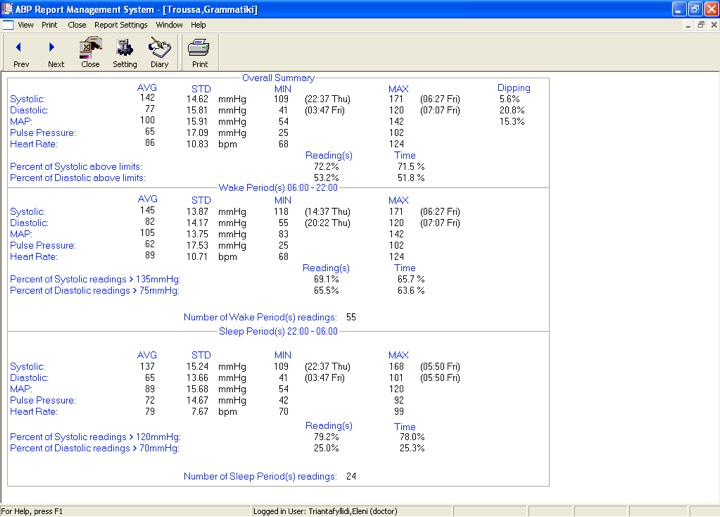Click the 69.1% wake systolic readings value
The width and height of the screenshot is (720, 517).
(x=326, y=279)
